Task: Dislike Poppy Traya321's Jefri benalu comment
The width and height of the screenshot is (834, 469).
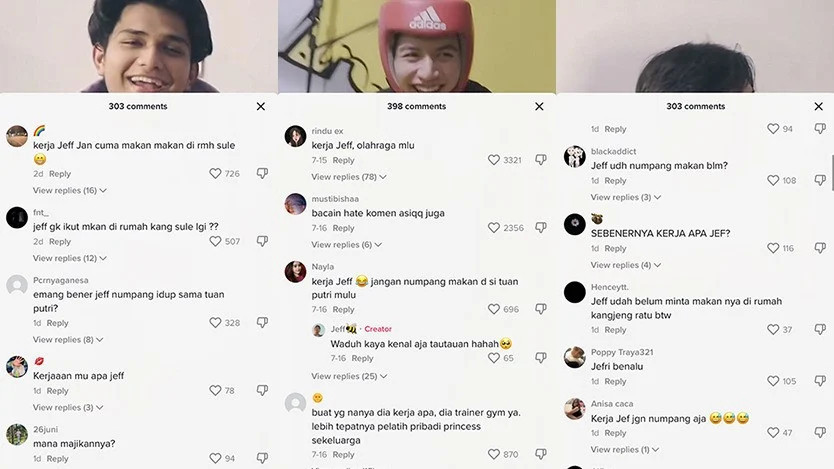Action: (820, 381)
